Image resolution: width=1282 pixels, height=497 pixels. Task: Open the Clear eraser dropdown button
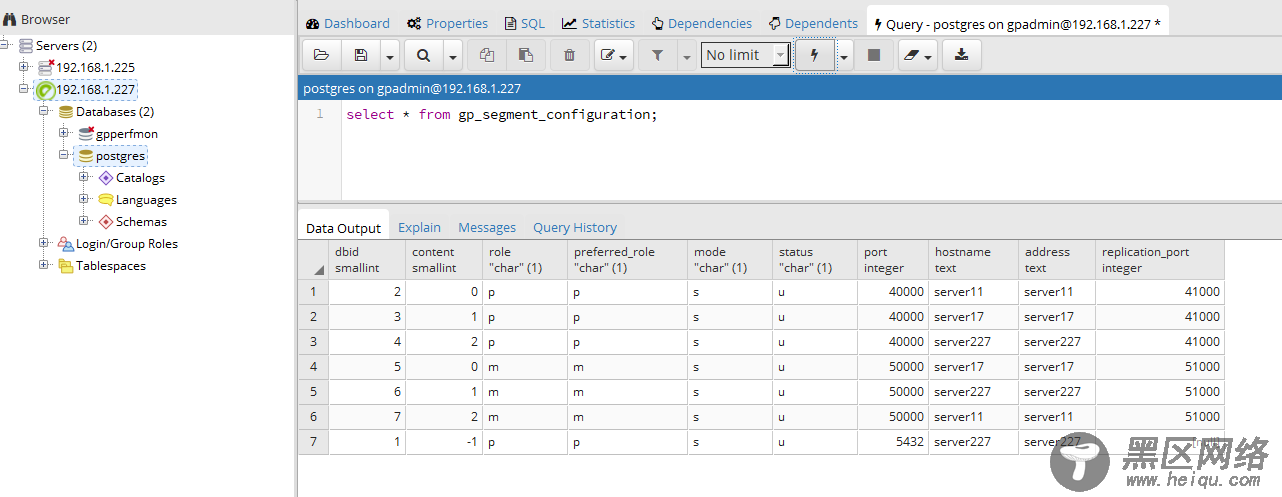tap(917, 55)
